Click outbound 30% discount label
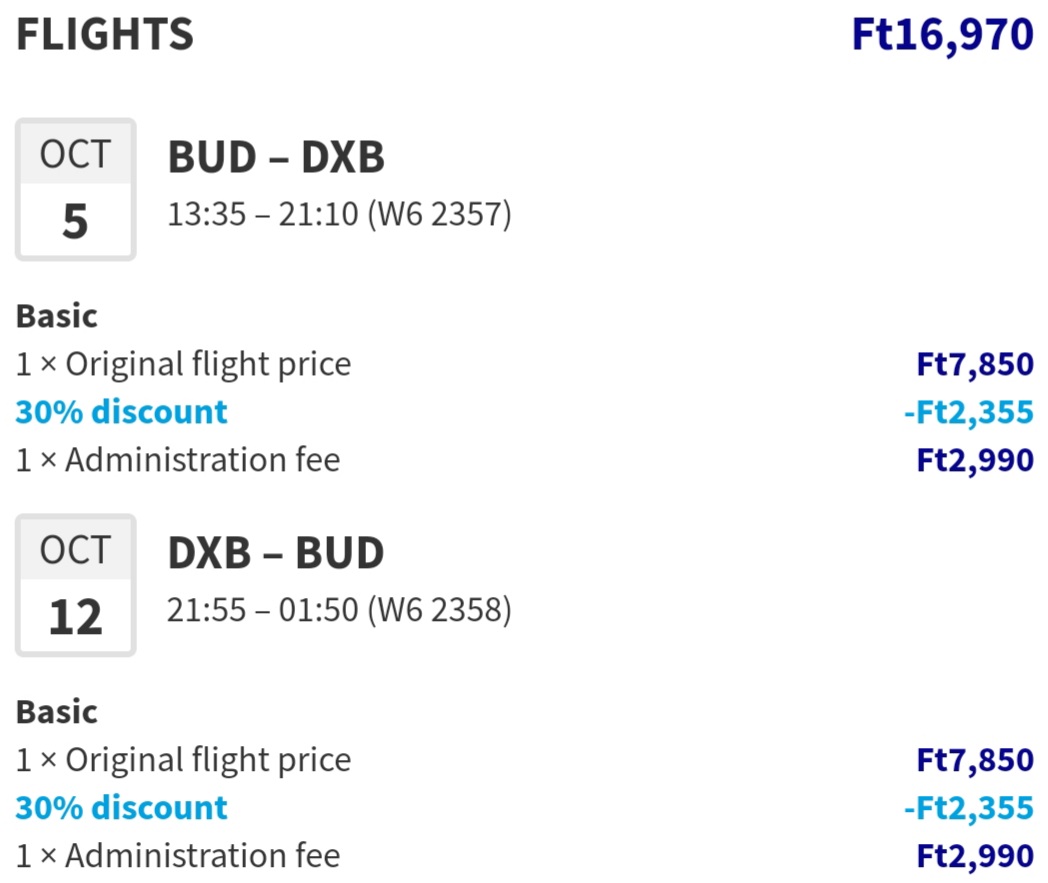Image resolution: width=1048 pixels, height=883 pixels. [122, 412]
